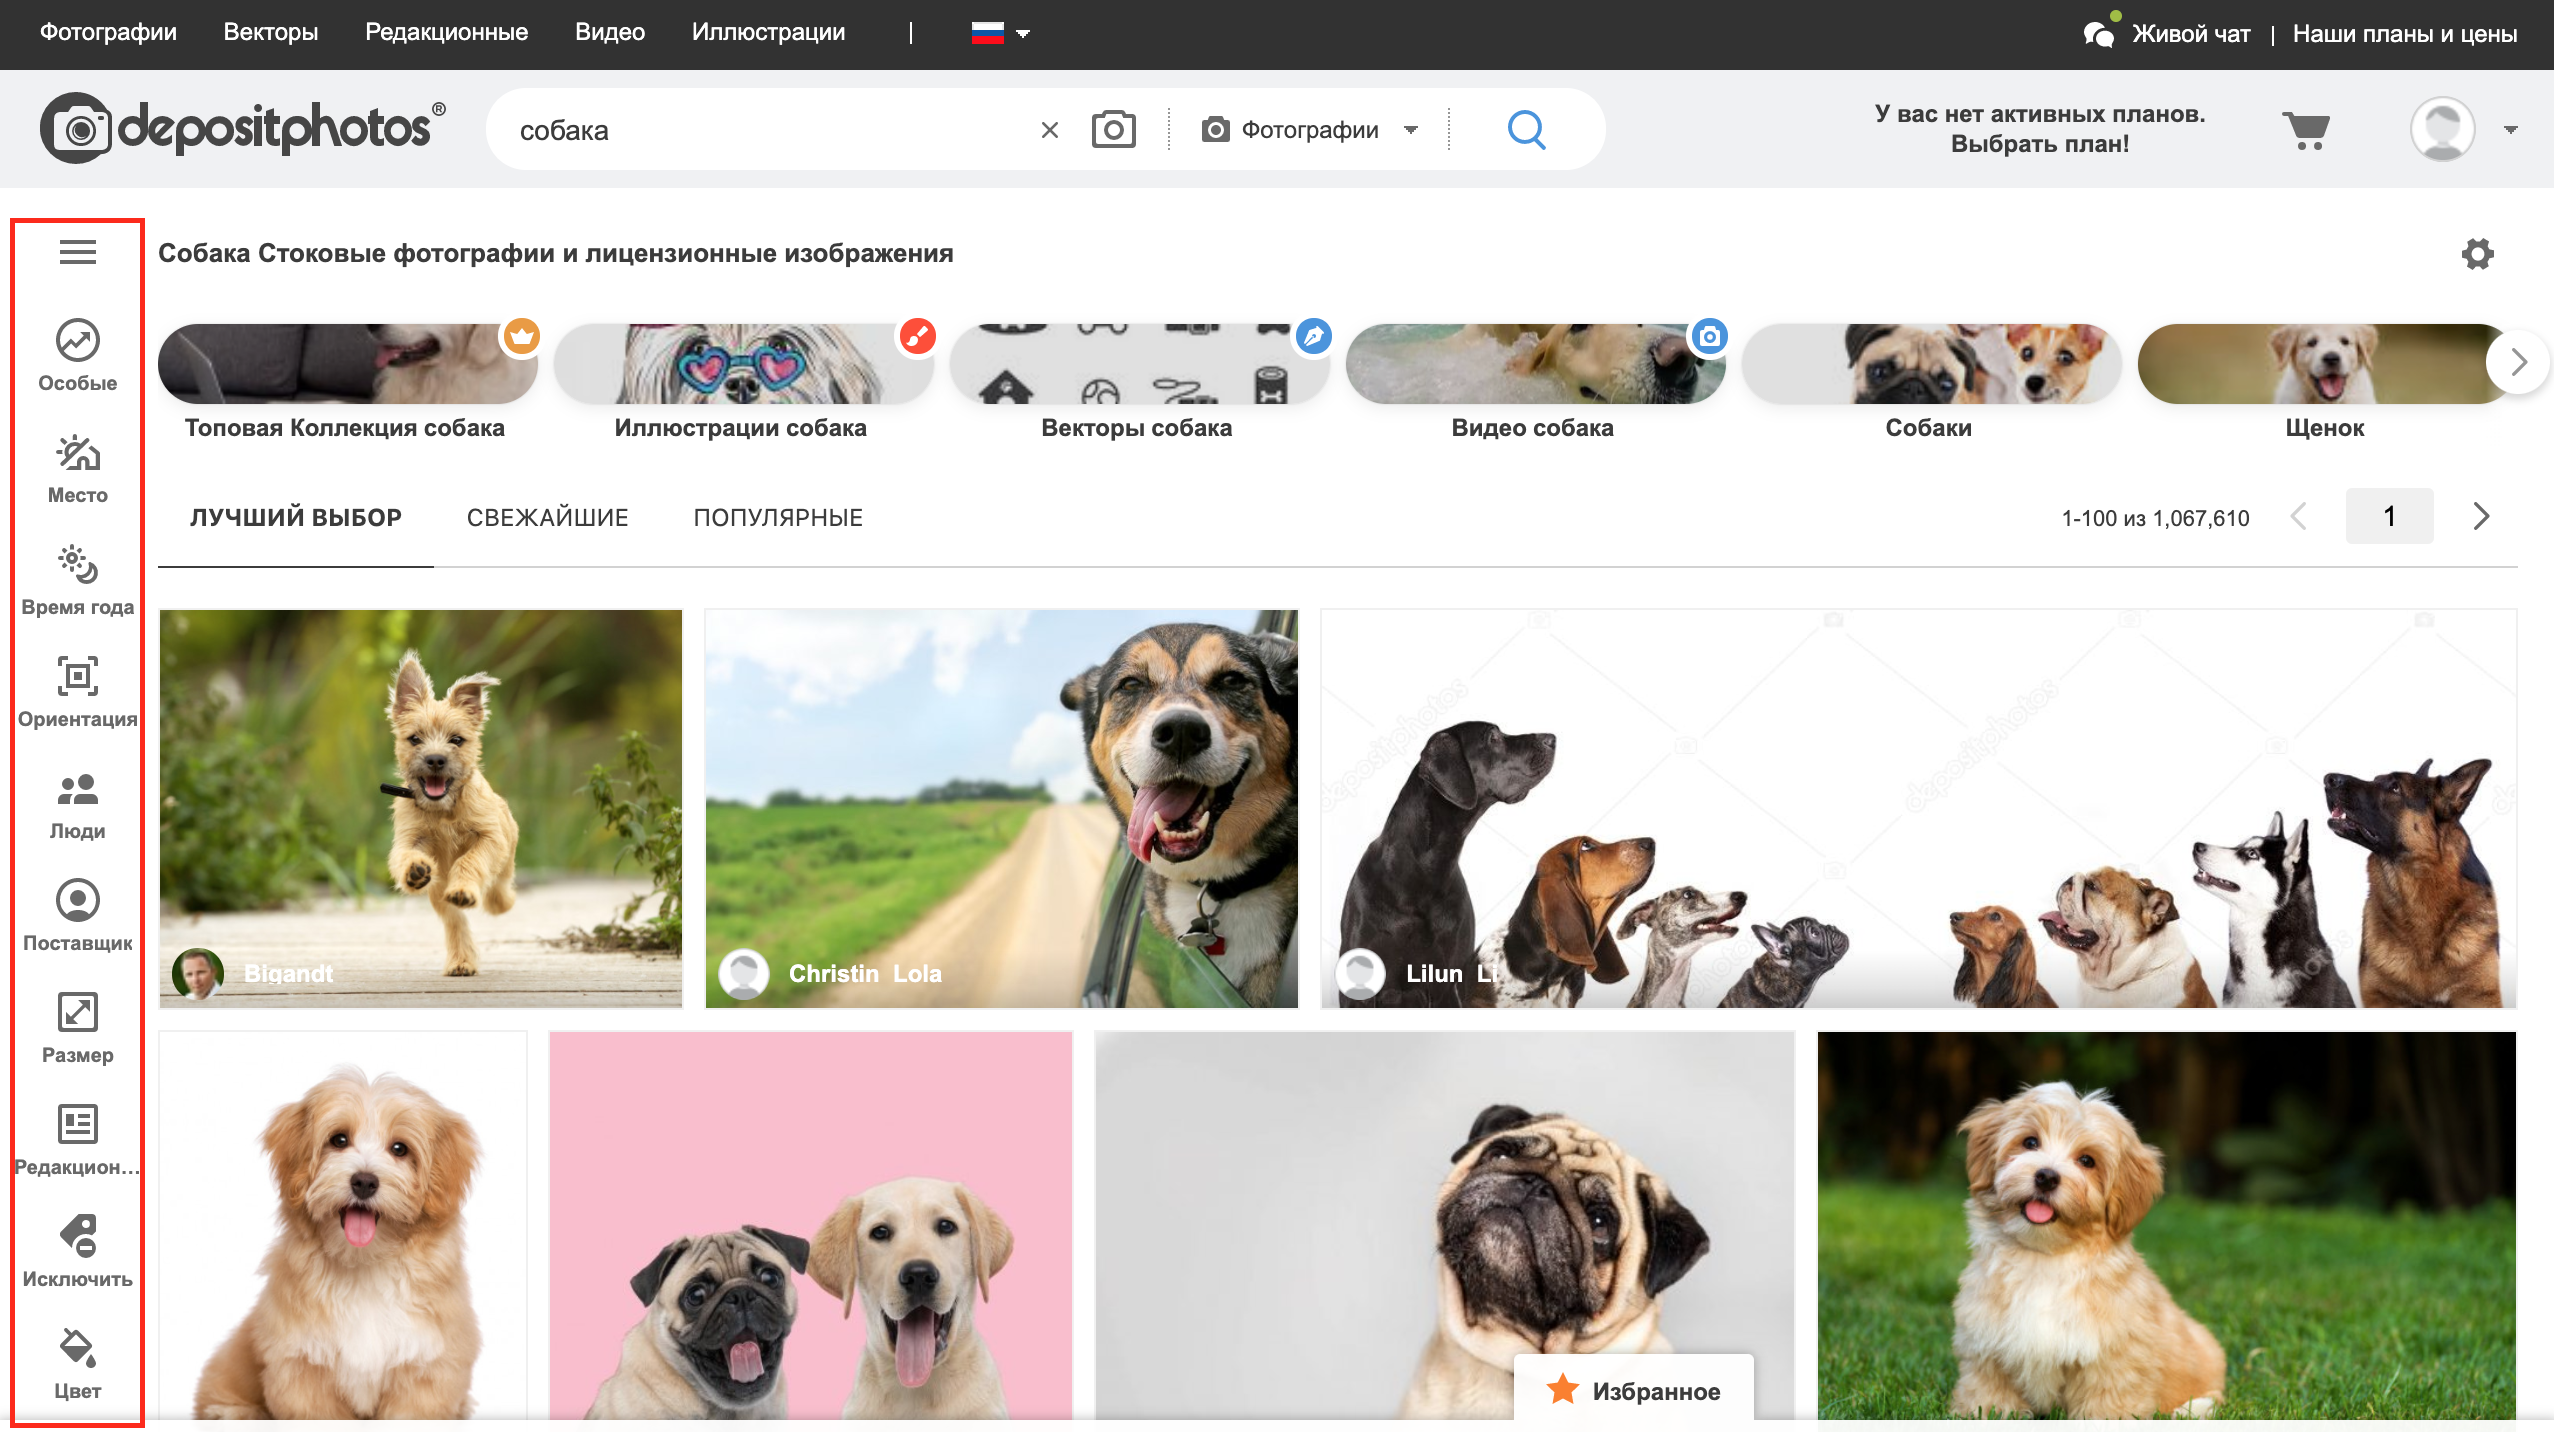Expand the language flag dropdown
2554x1432 pixels.
pos(1001,33)
